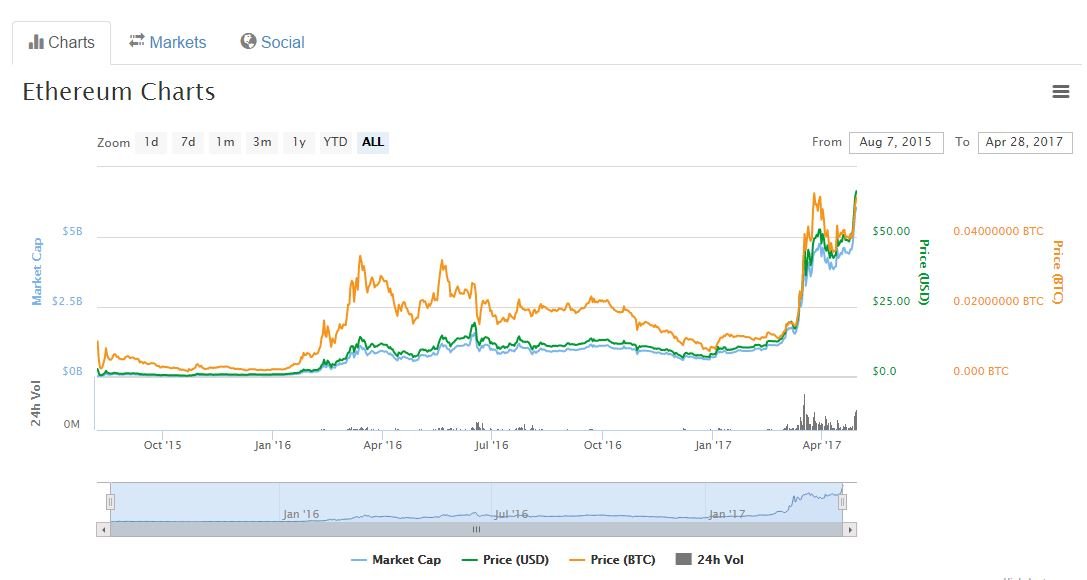
Task: Switch to the Markets tab
Action: point(168,42)
